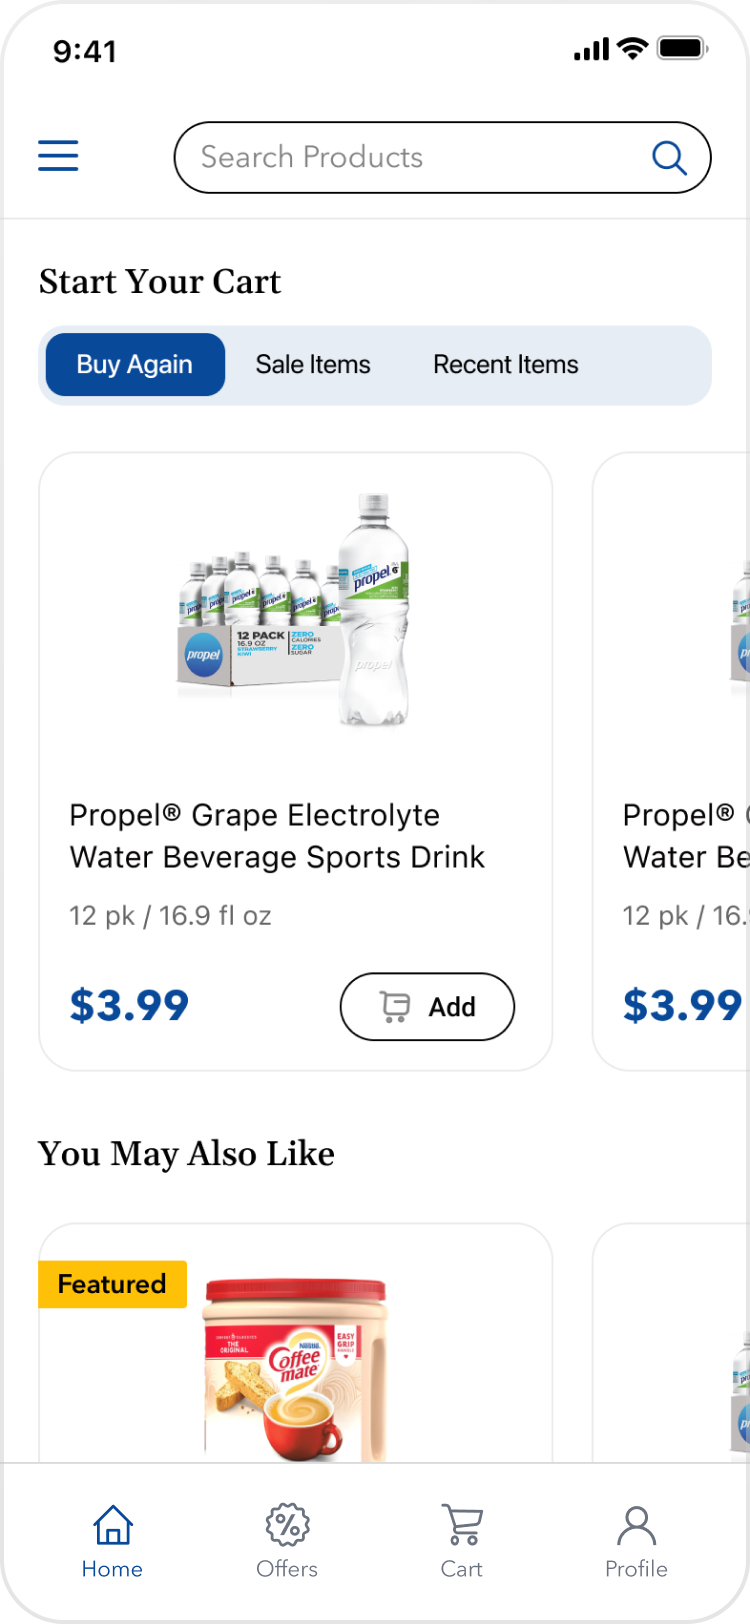Screen dimensions: 750x1624
Task: Focus the Search Products field
Action: tap(400, 157)
